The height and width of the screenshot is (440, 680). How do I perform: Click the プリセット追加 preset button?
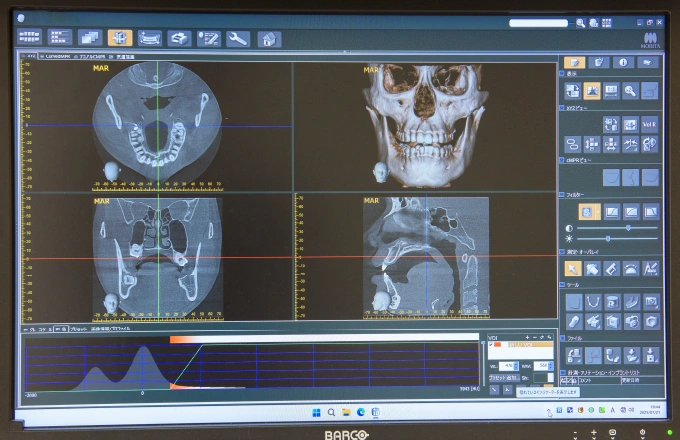pyautogui.click(x=503, y=379)
